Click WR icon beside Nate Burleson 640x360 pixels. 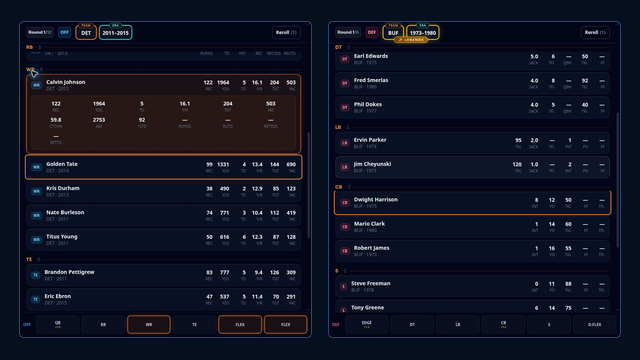pos(36,215)
